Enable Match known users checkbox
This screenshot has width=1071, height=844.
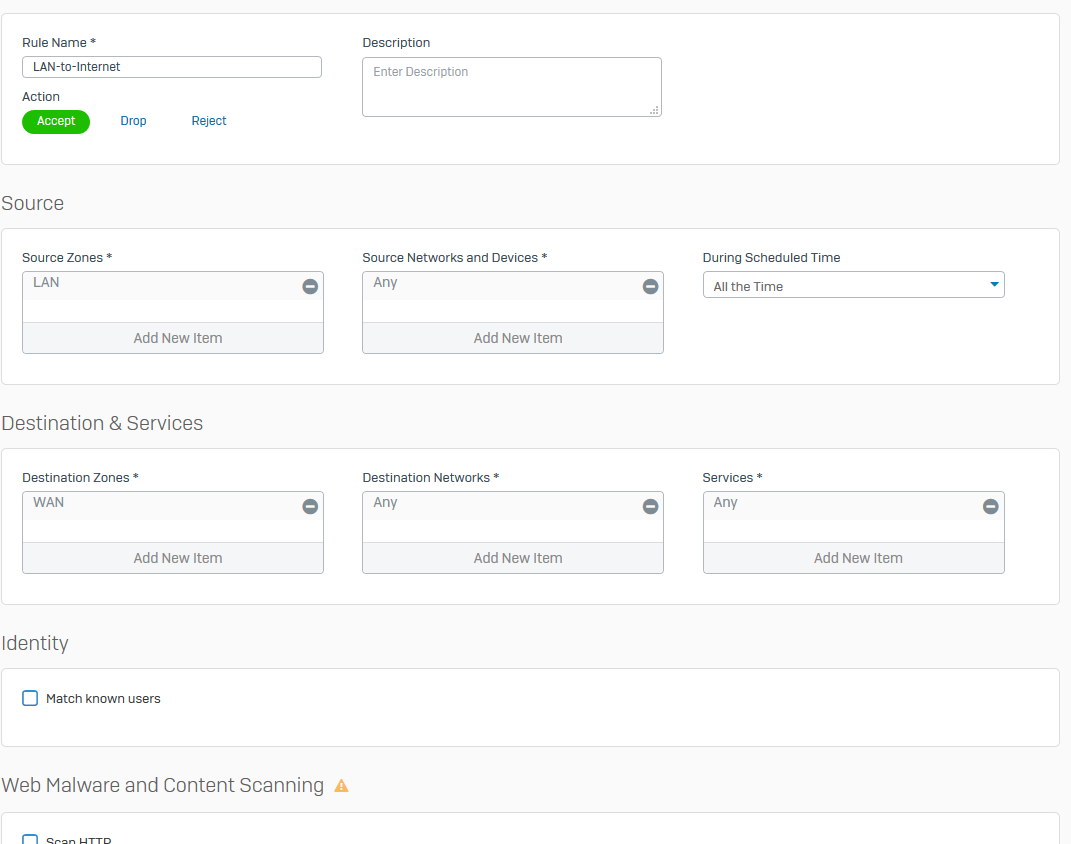click(30, 698)
